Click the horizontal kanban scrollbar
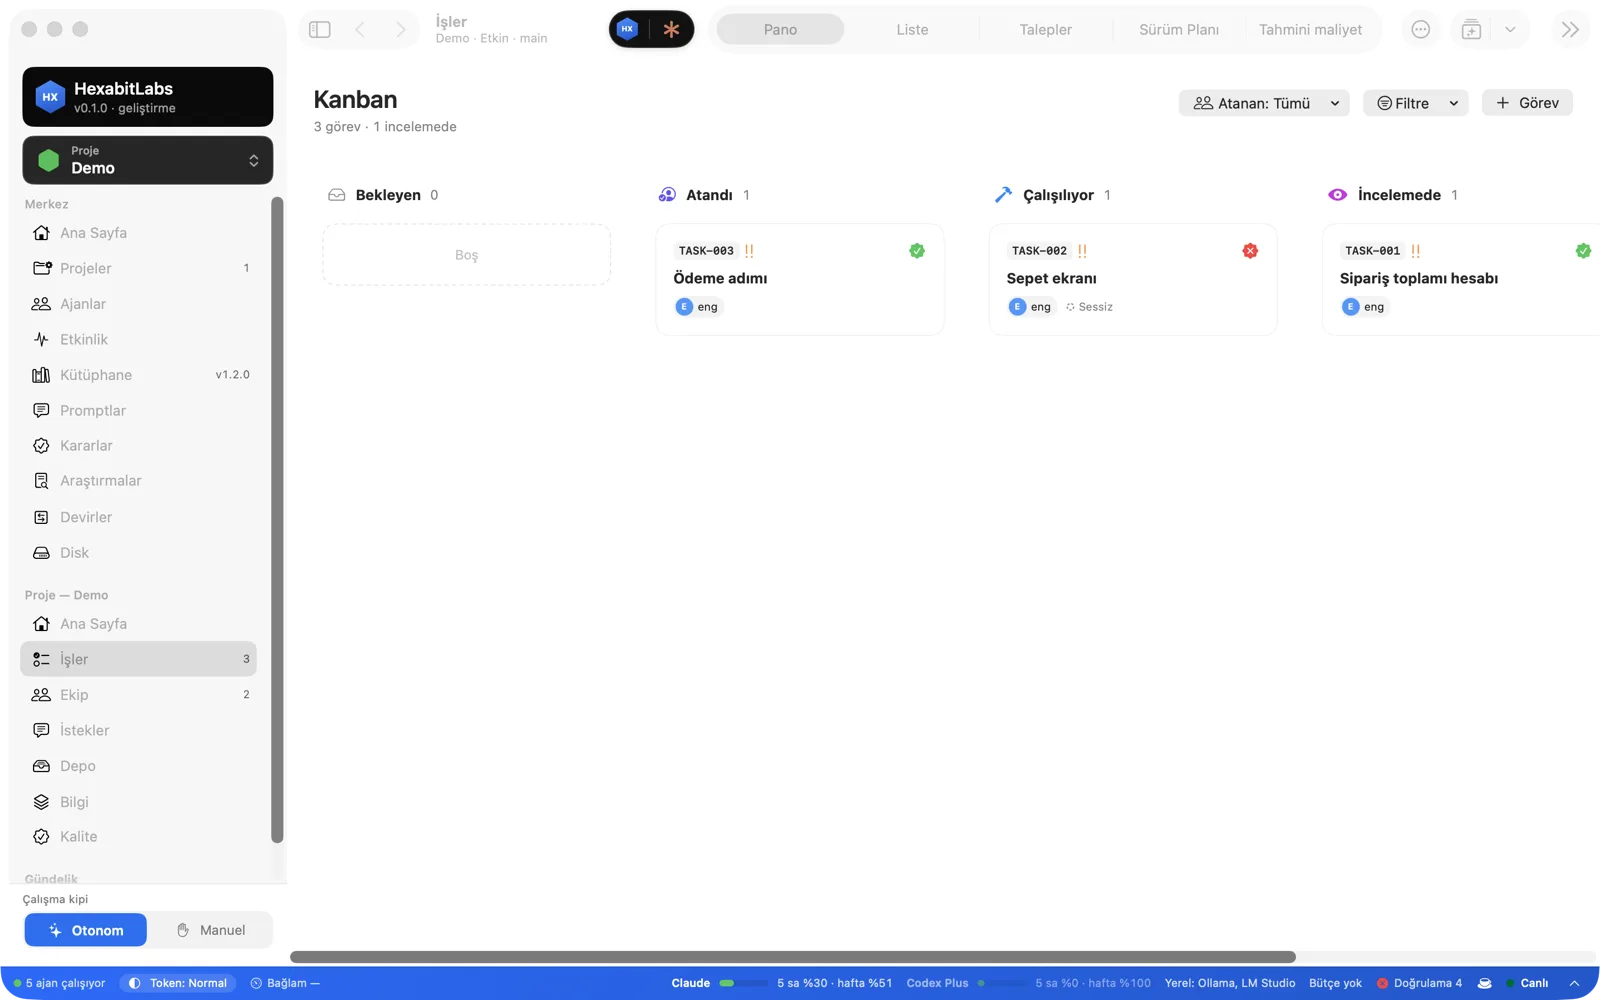Viewport: 1600px width, 1000px height. click(793, 957)
